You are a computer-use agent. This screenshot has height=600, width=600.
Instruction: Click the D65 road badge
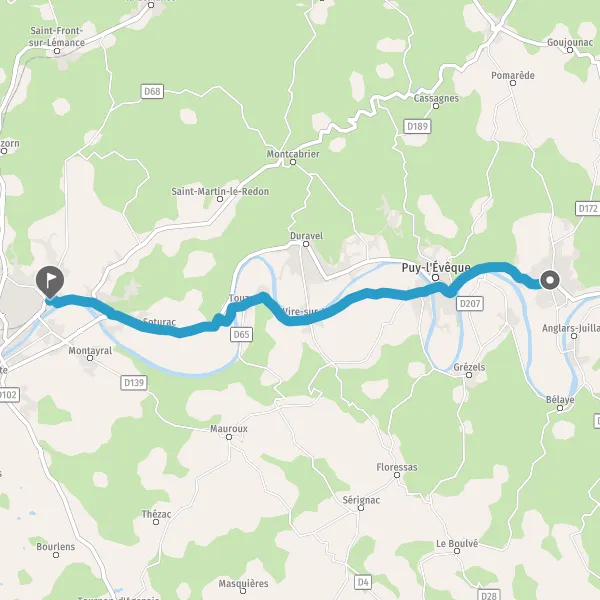(x=241, y=334)
